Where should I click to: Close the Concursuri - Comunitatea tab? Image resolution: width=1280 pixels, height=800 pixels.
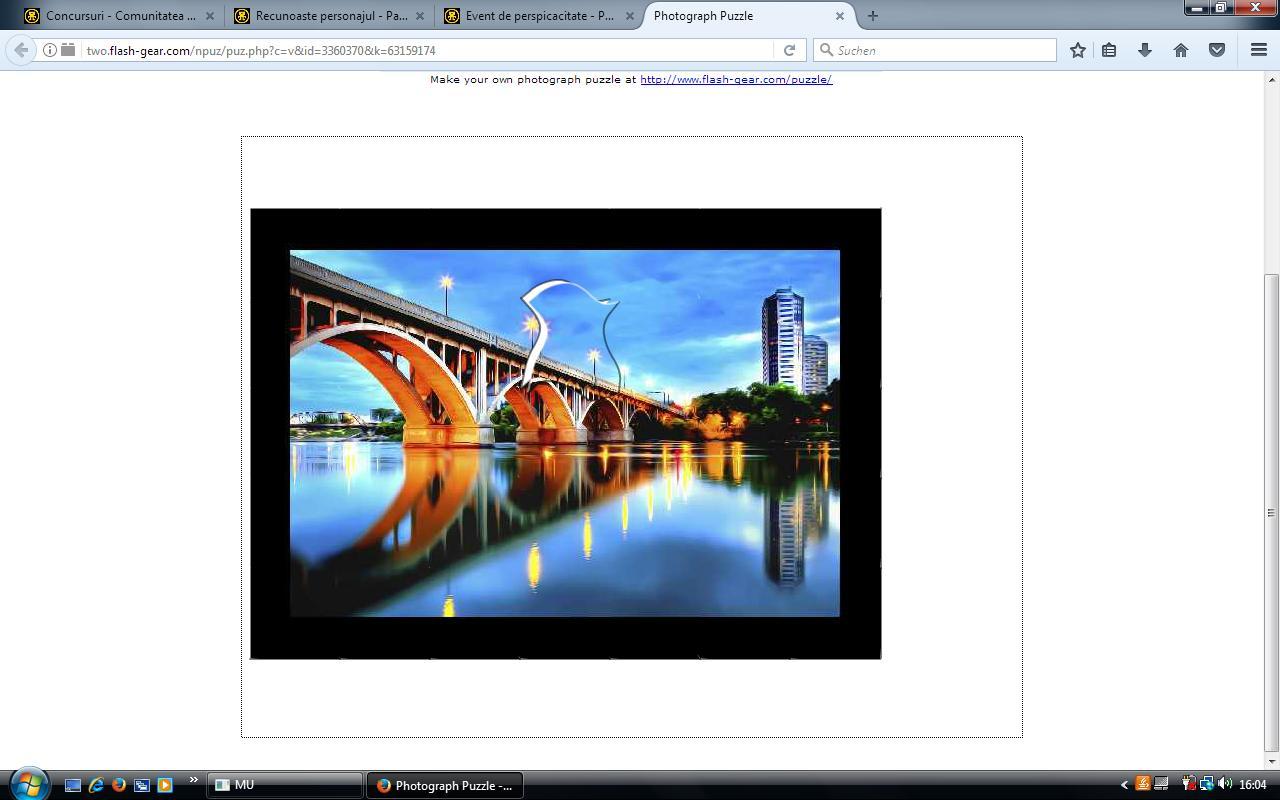(x=210, y=16)
